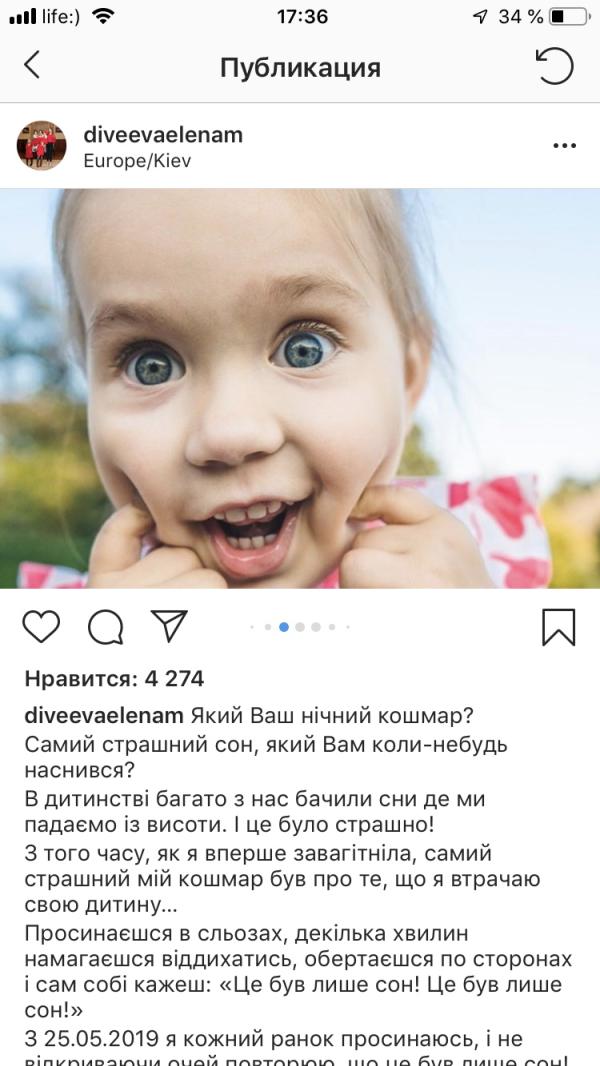Screen dimensions: 600x1066
Task: Open comments via speech bubble icon
Action: [x=105, y=626]
